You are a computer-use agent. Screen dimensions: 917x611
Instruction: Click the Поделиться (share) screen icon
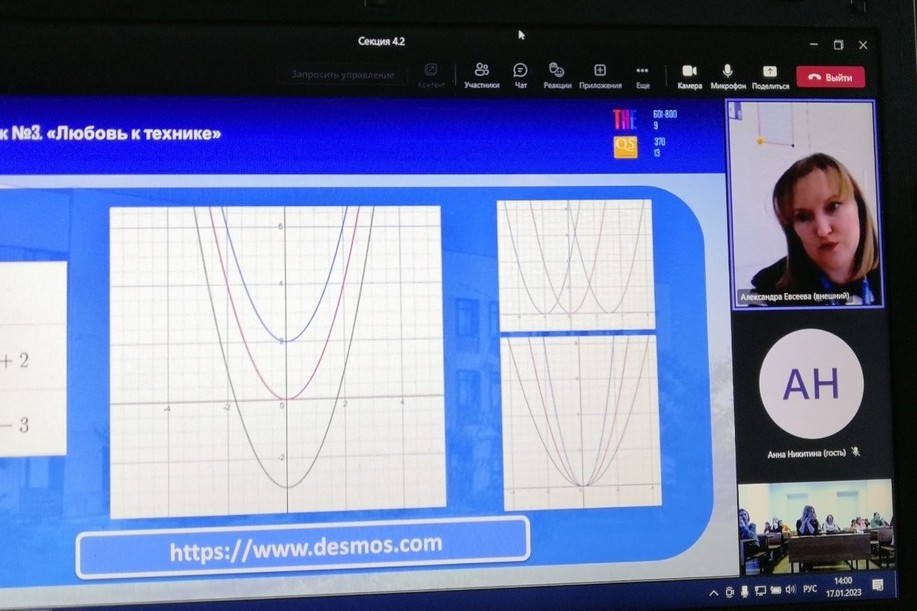tap(770, 75)
